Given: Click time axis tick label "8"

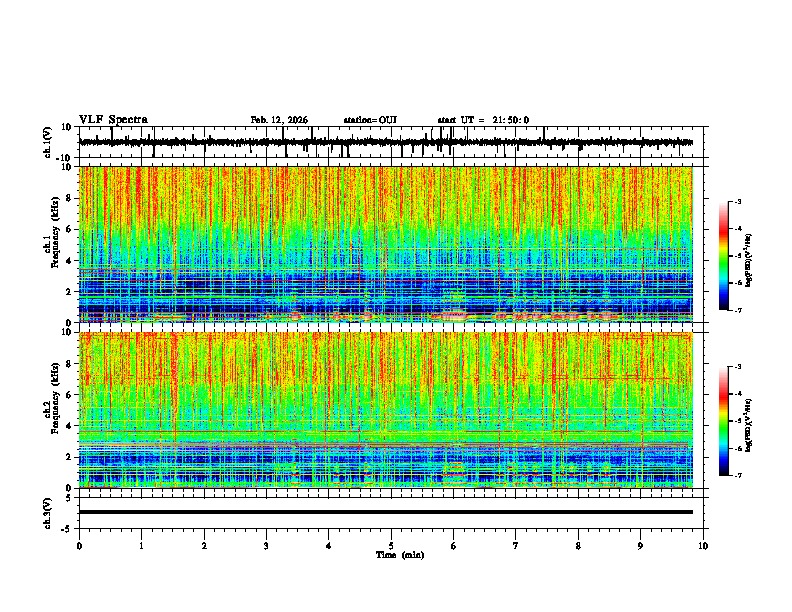Looking at the screenshot, I should click(x=578, y=546).
